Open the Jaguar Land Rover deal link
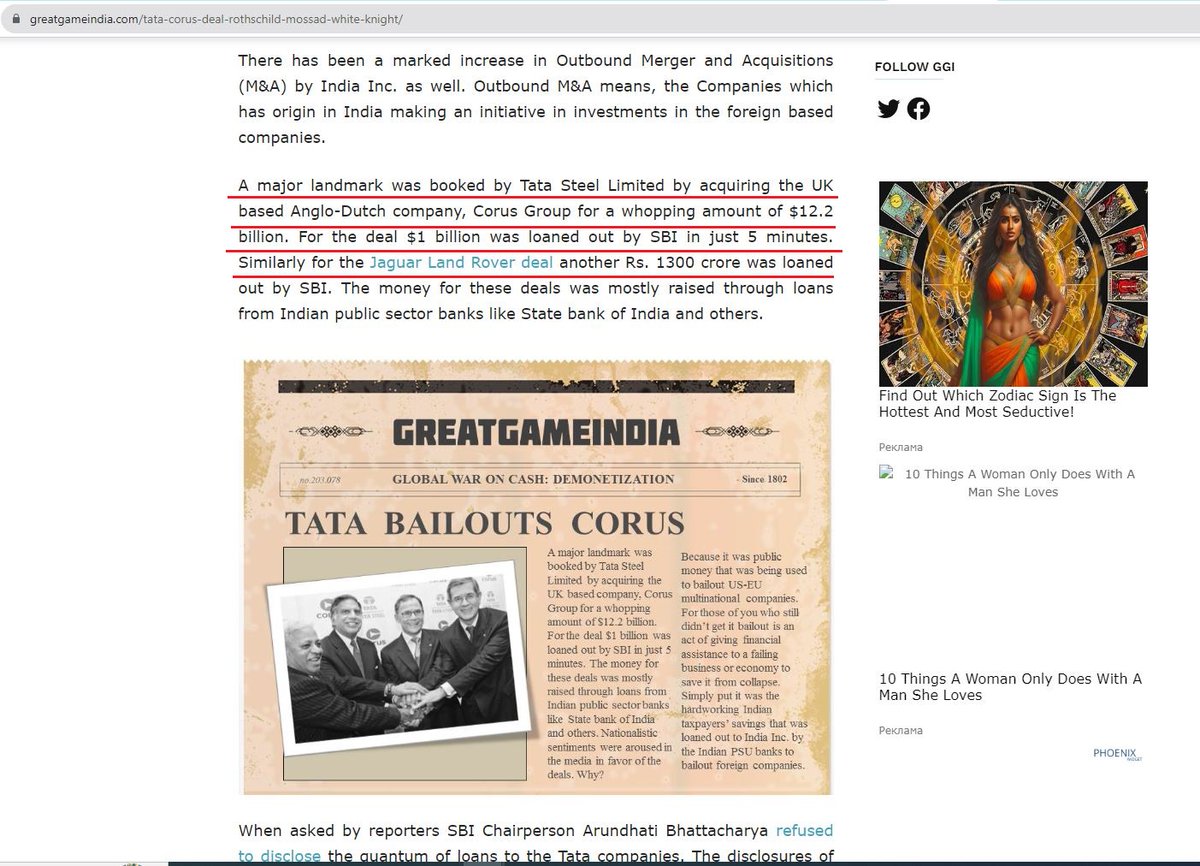 click(461, 263)
